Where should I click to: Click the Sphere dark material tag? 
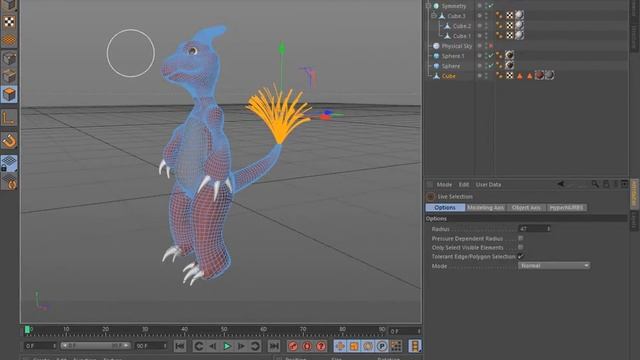(x=509, y=65)
